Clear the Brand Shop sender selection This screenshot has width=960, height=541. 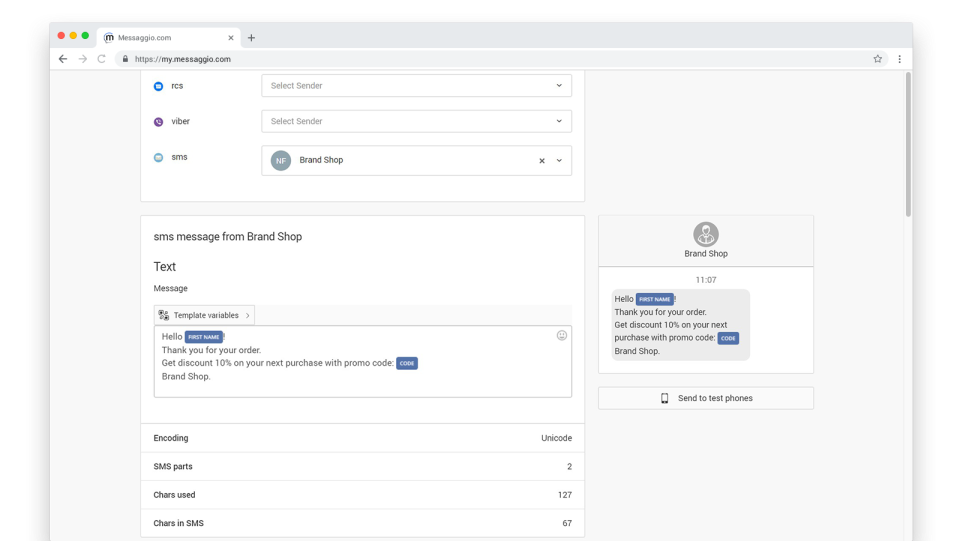coord(542,160)
